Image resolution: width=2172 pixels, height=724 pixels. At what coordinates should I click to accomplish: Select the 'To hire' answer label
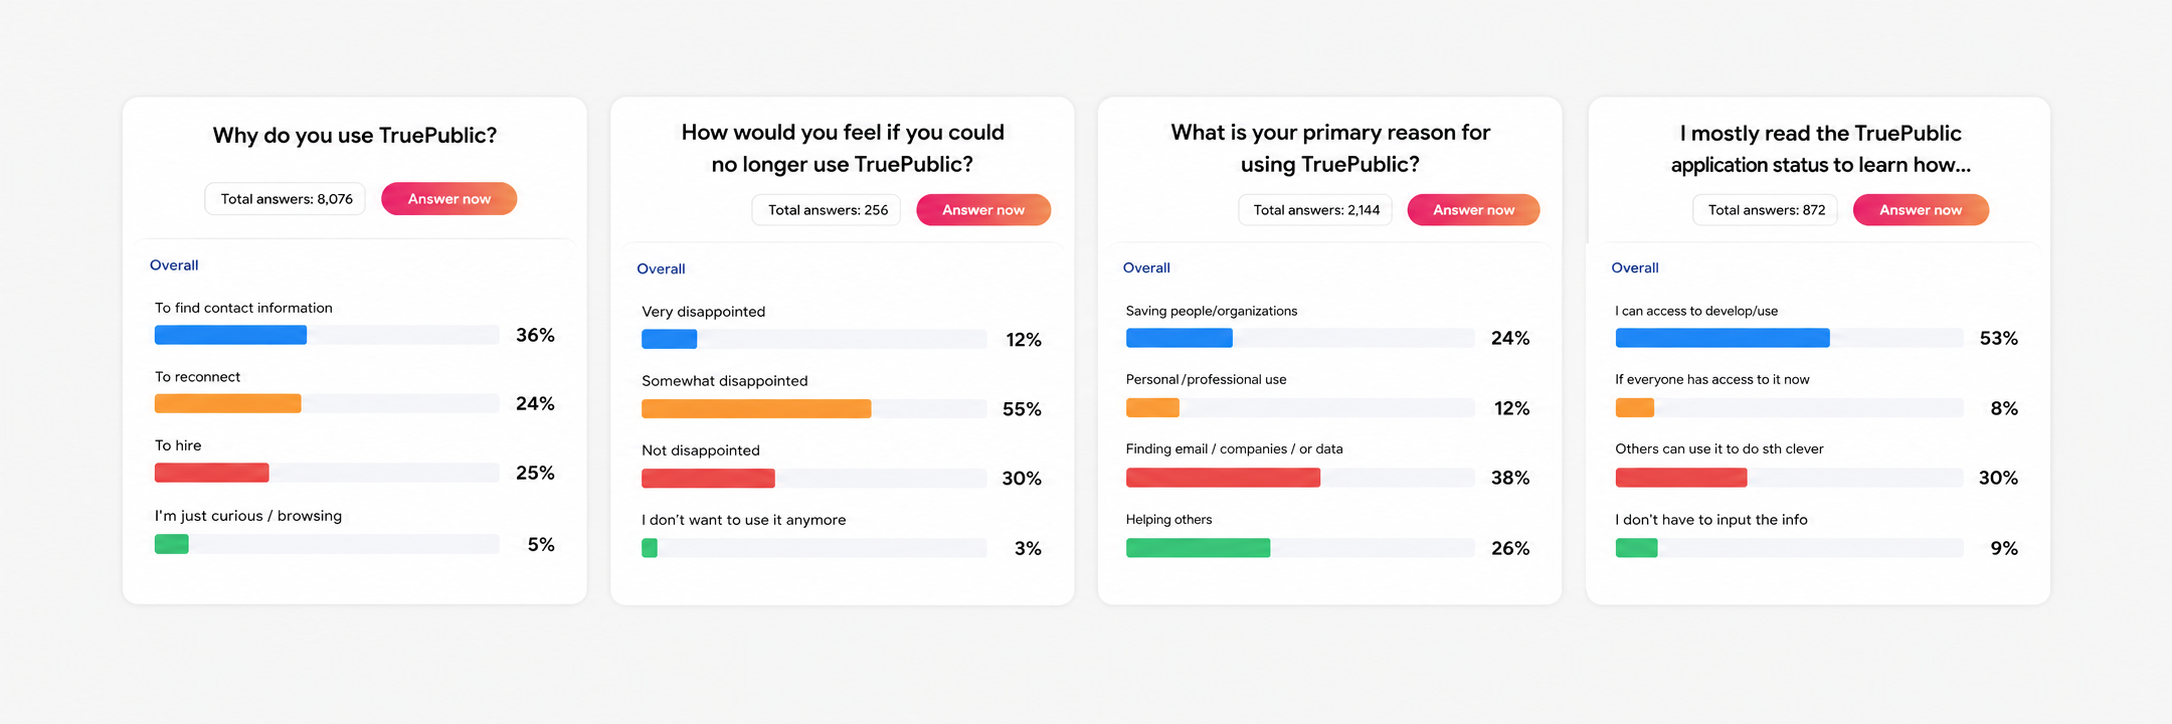178,446
